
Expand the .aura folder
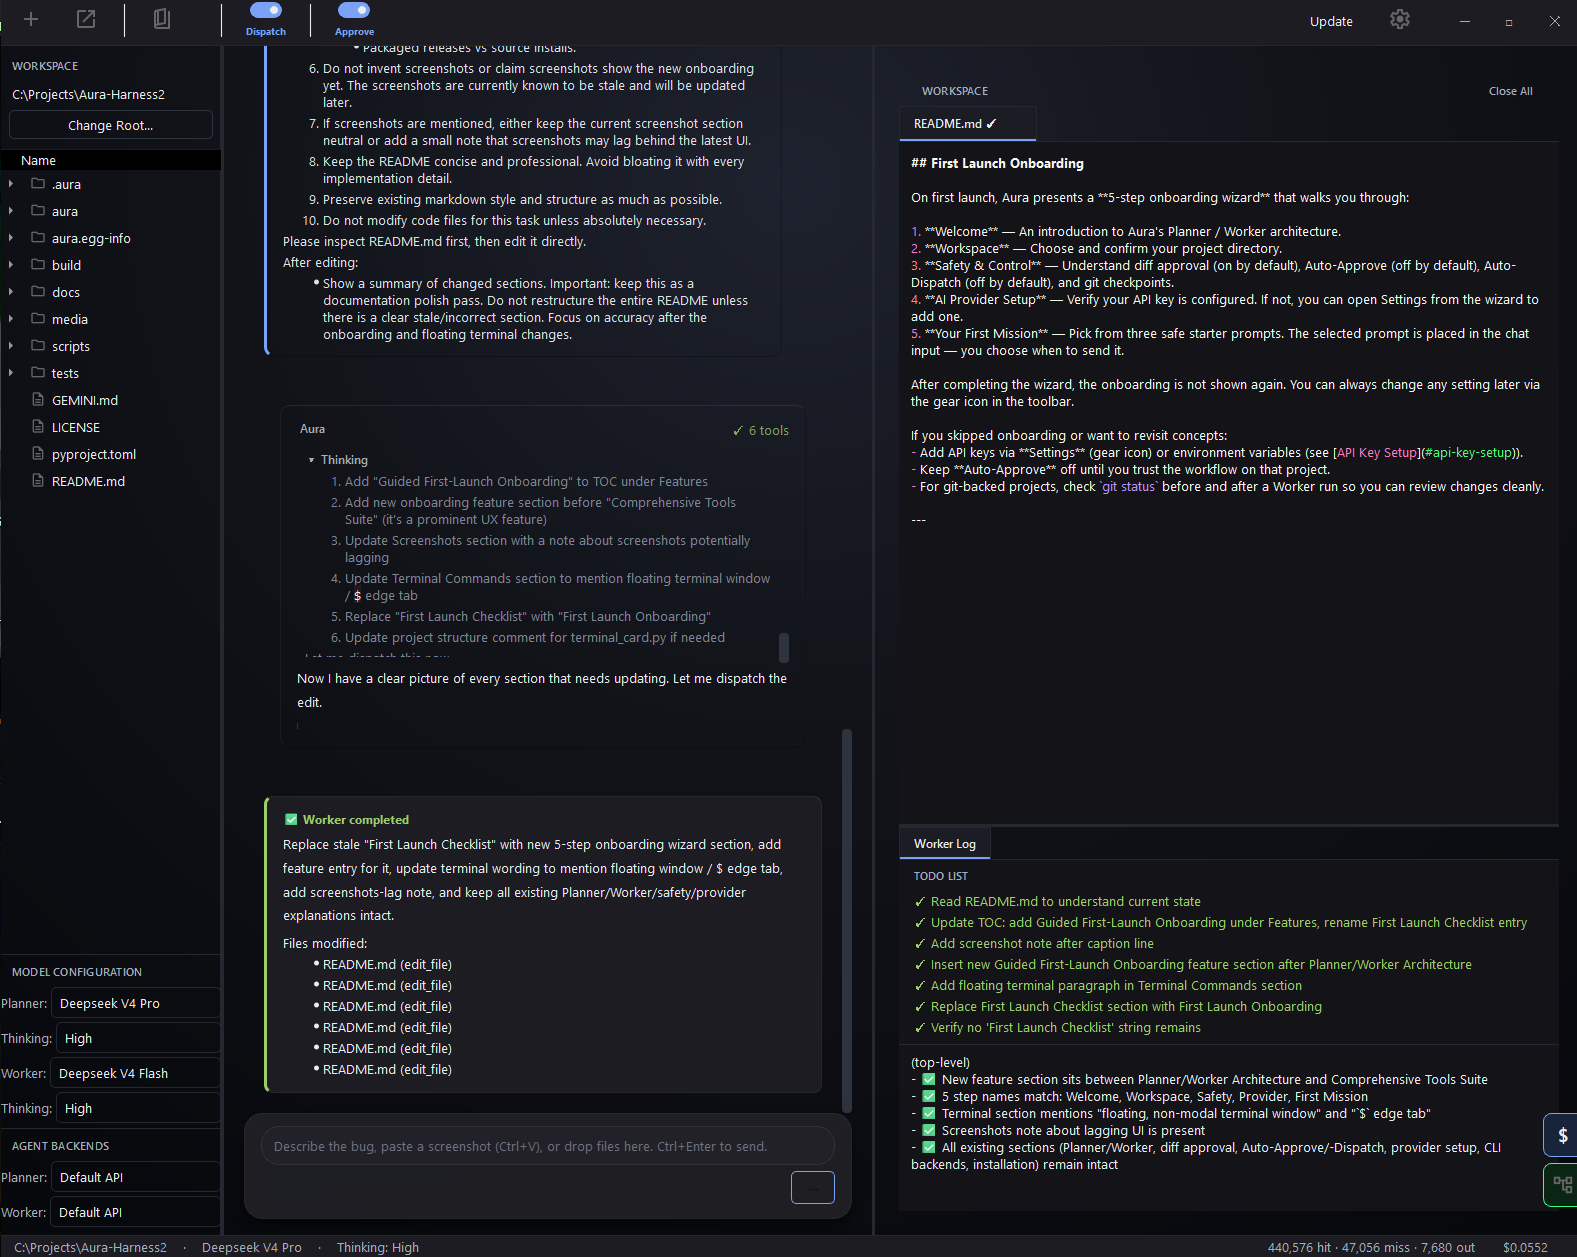(11, 184)
